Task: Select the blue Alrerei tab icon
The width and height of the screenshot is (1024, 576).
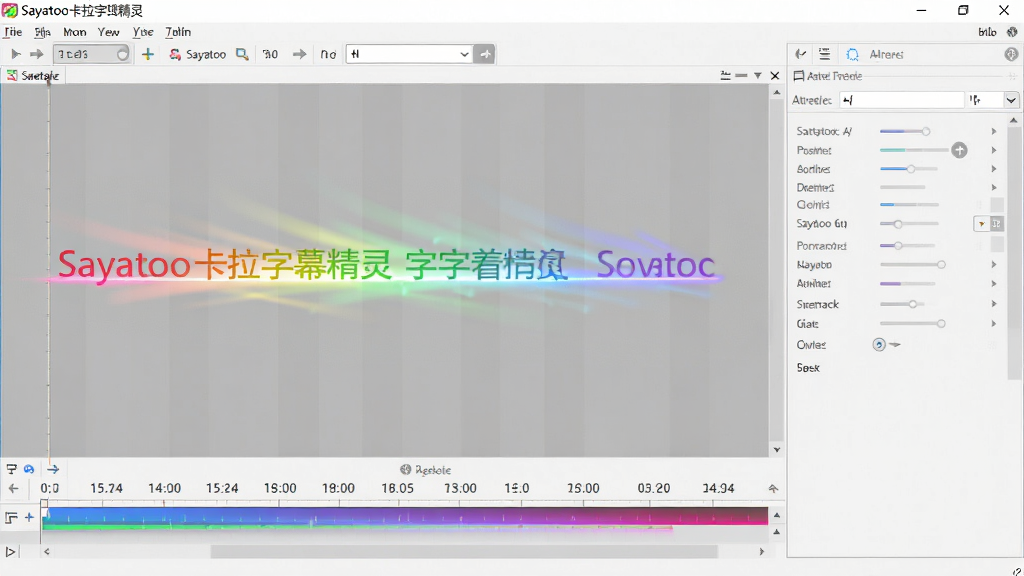Action: click(852, 54)
